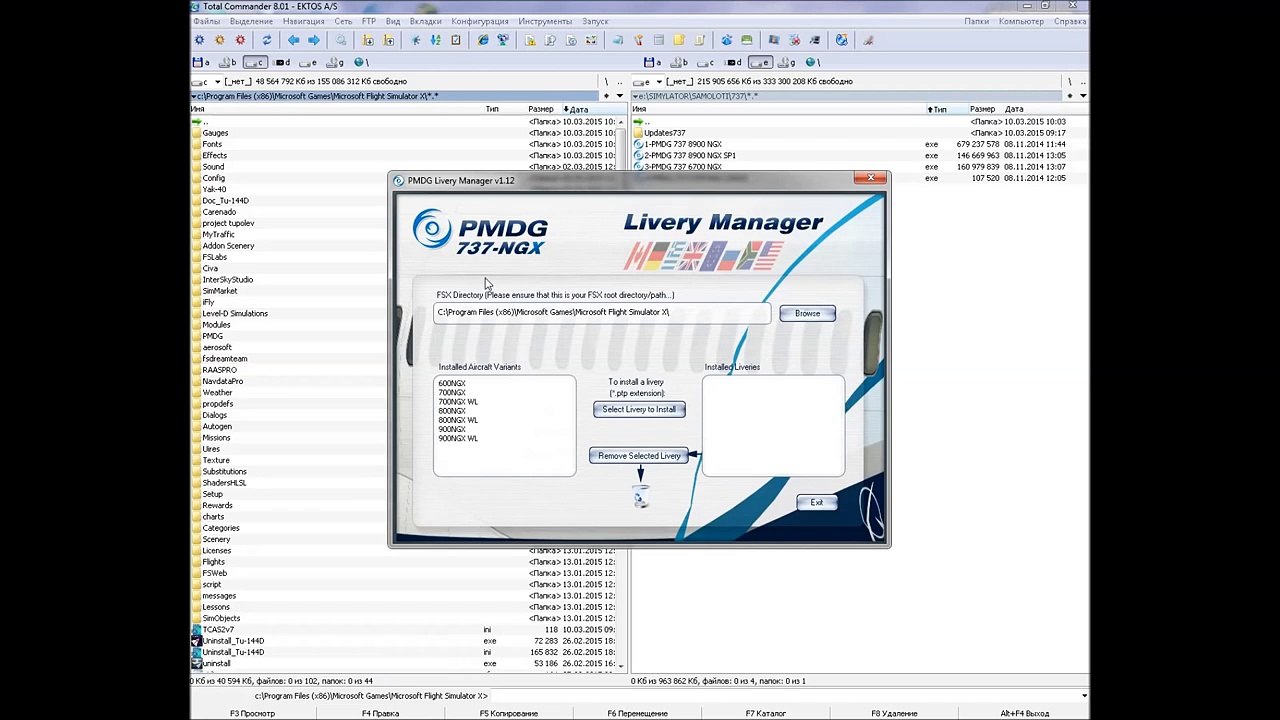
Task: Select drive d in right drive bar
Action: (x=734, y=62)
